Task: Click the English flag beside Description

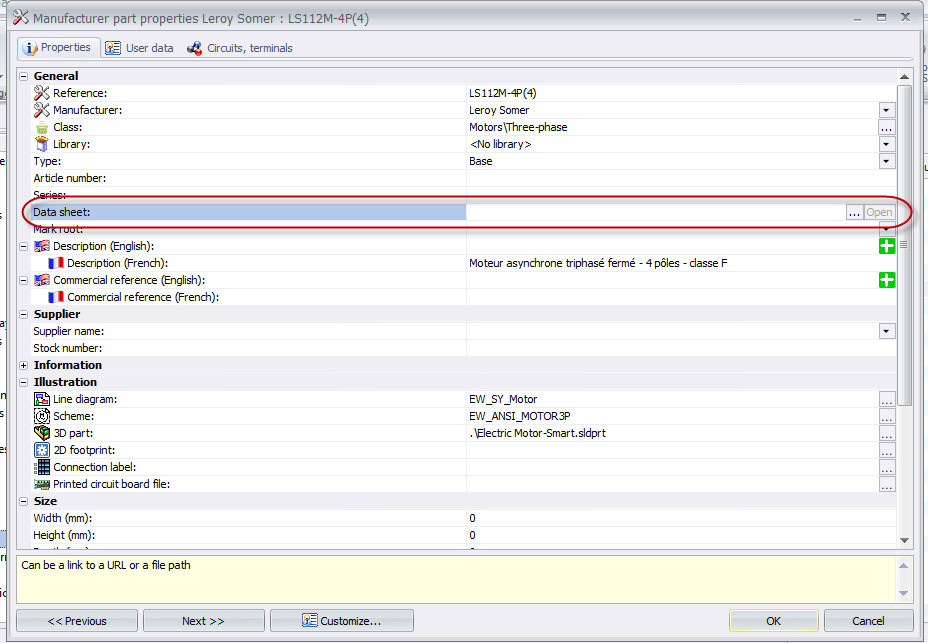Action: pyautogui.click(x=42, y=246)
